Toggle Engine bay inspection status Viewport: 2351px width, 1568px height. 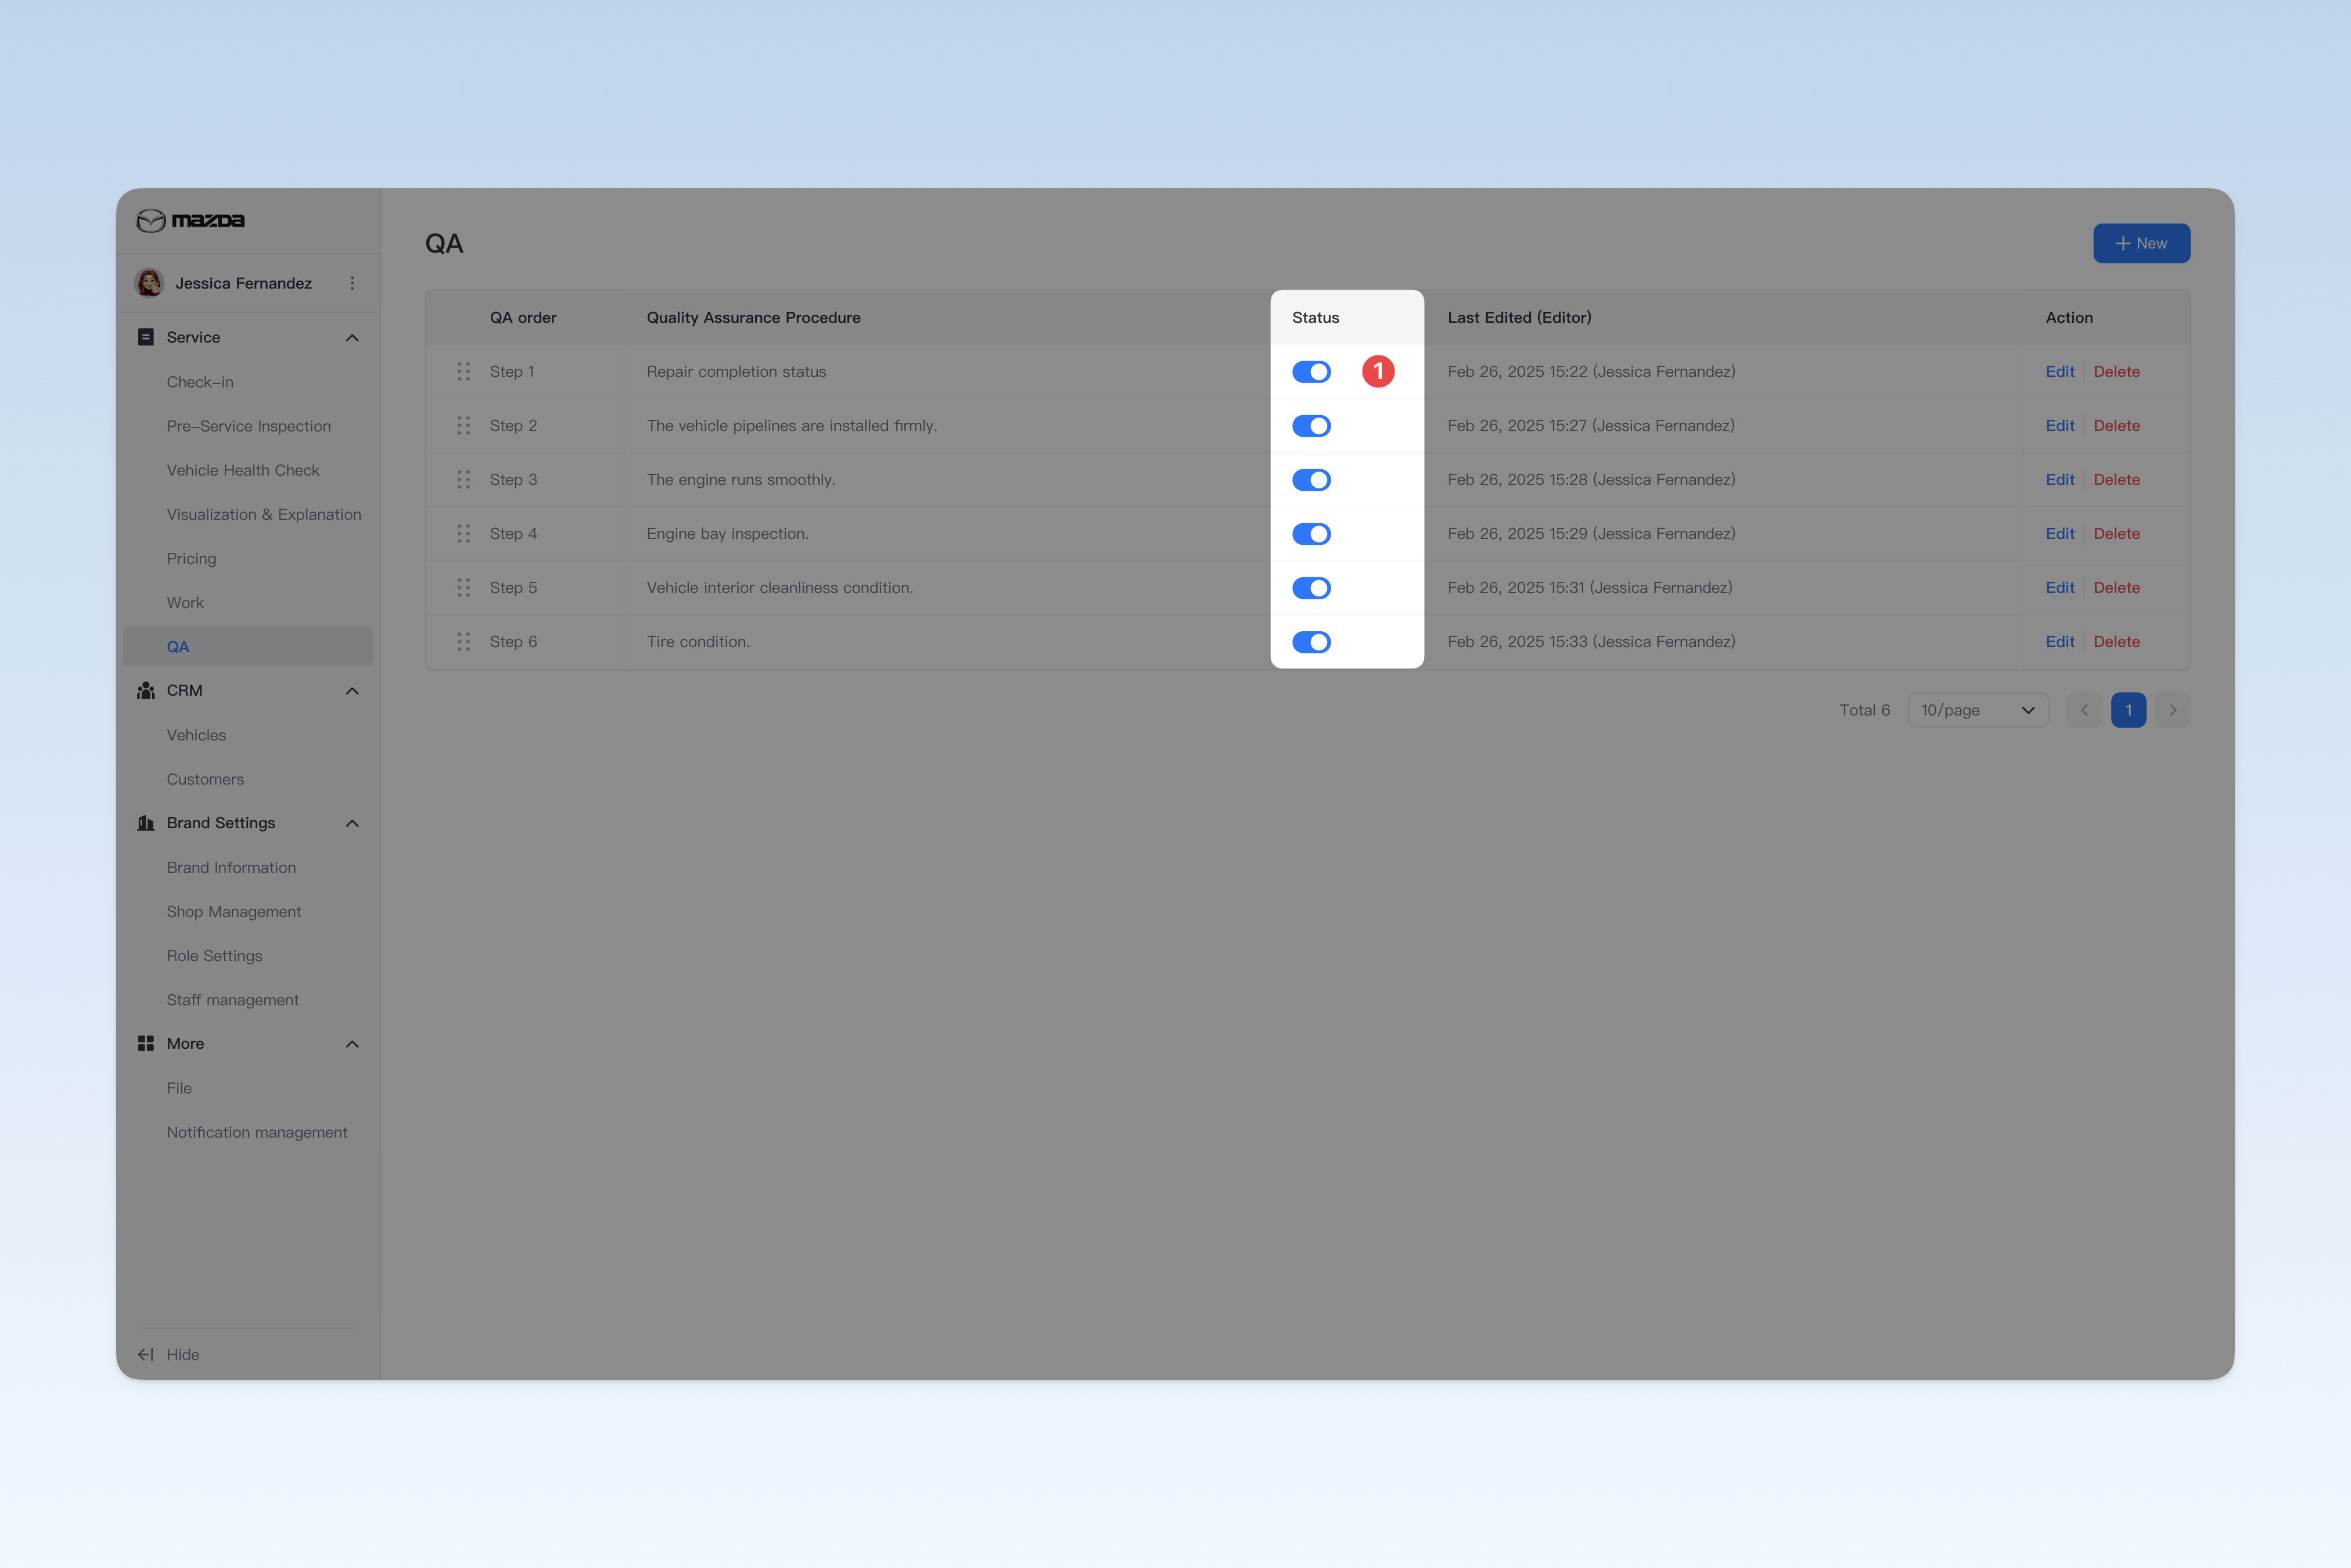click(1311, 534)
